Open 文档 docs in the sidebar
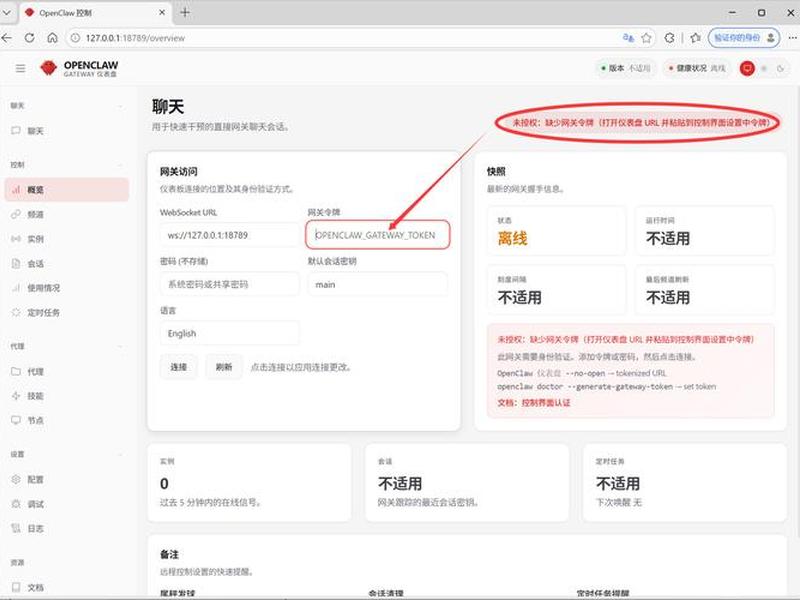Viewport: 800px width, 600px height. click(66, 587)
